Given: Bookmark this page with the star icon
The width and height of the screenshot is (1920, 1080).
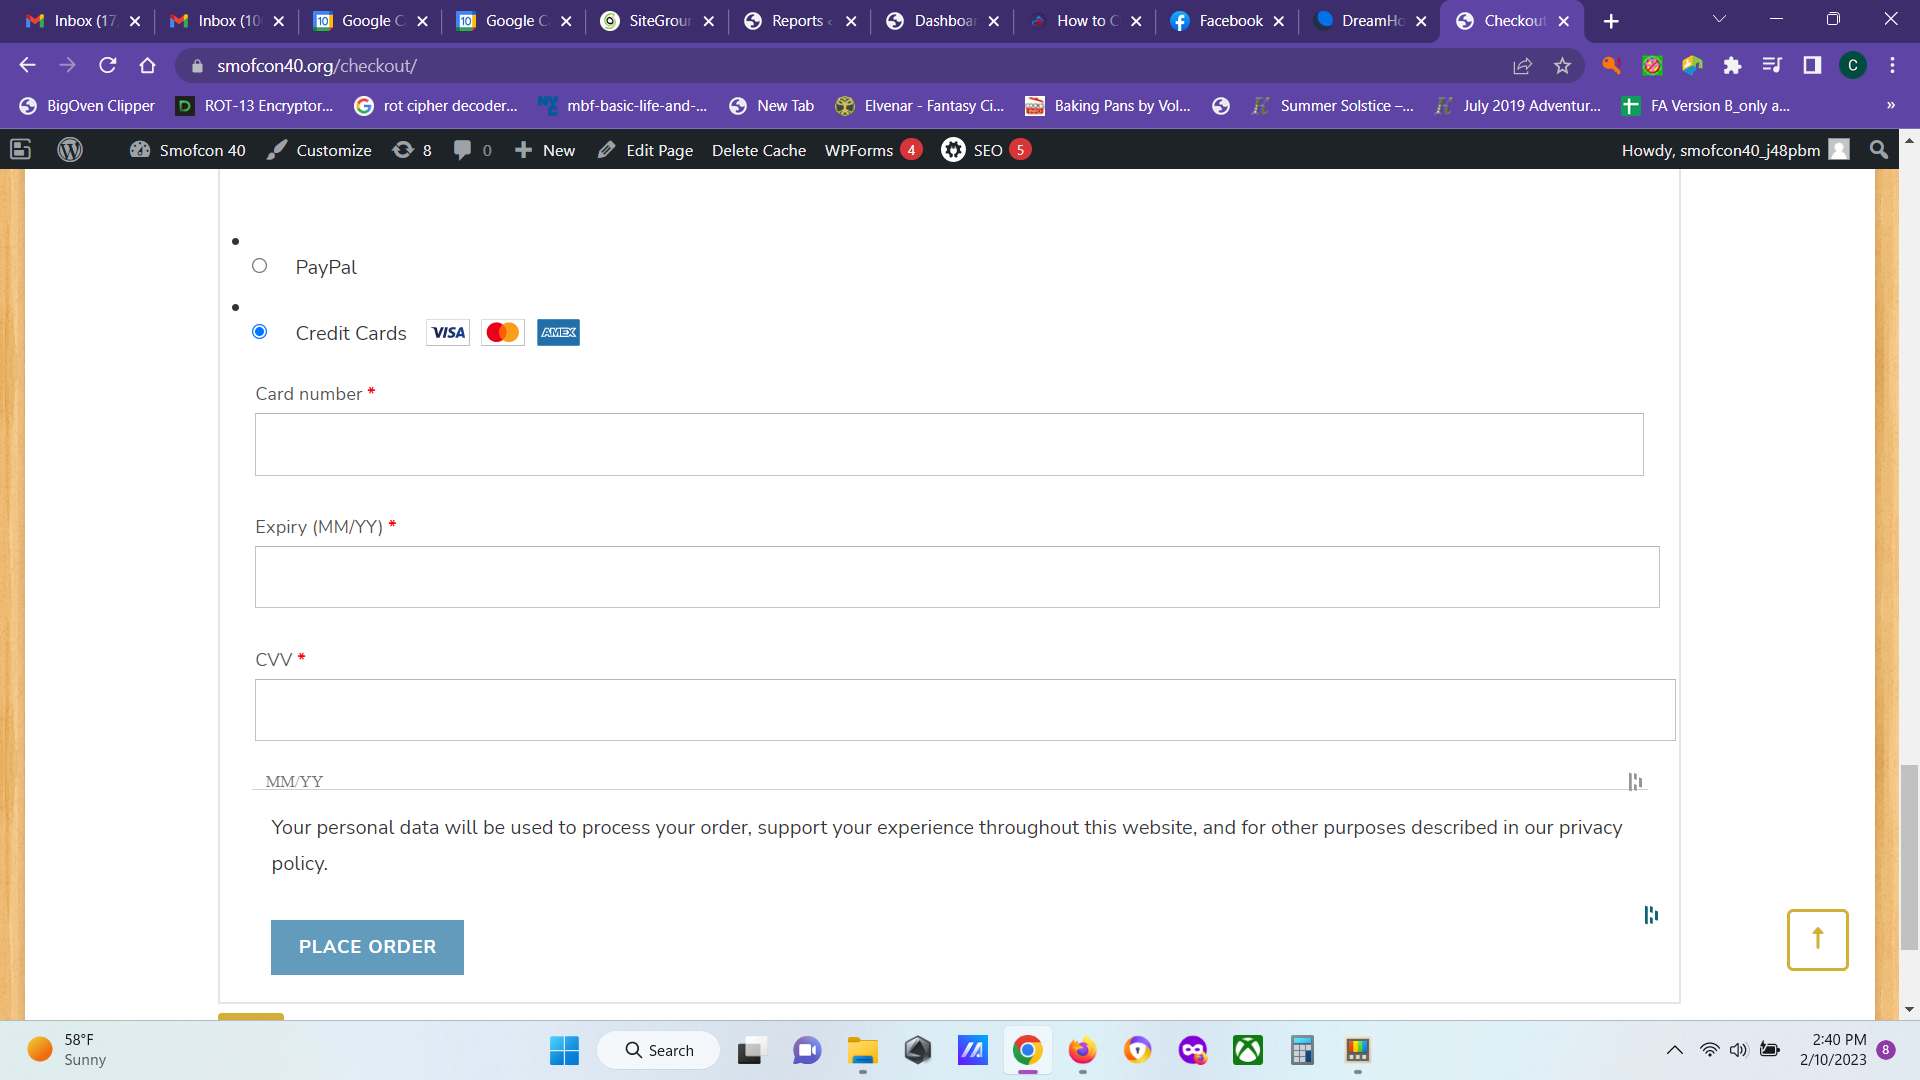Looking at the screenshot, I should pyautogui.click(x=1563, y=66).
